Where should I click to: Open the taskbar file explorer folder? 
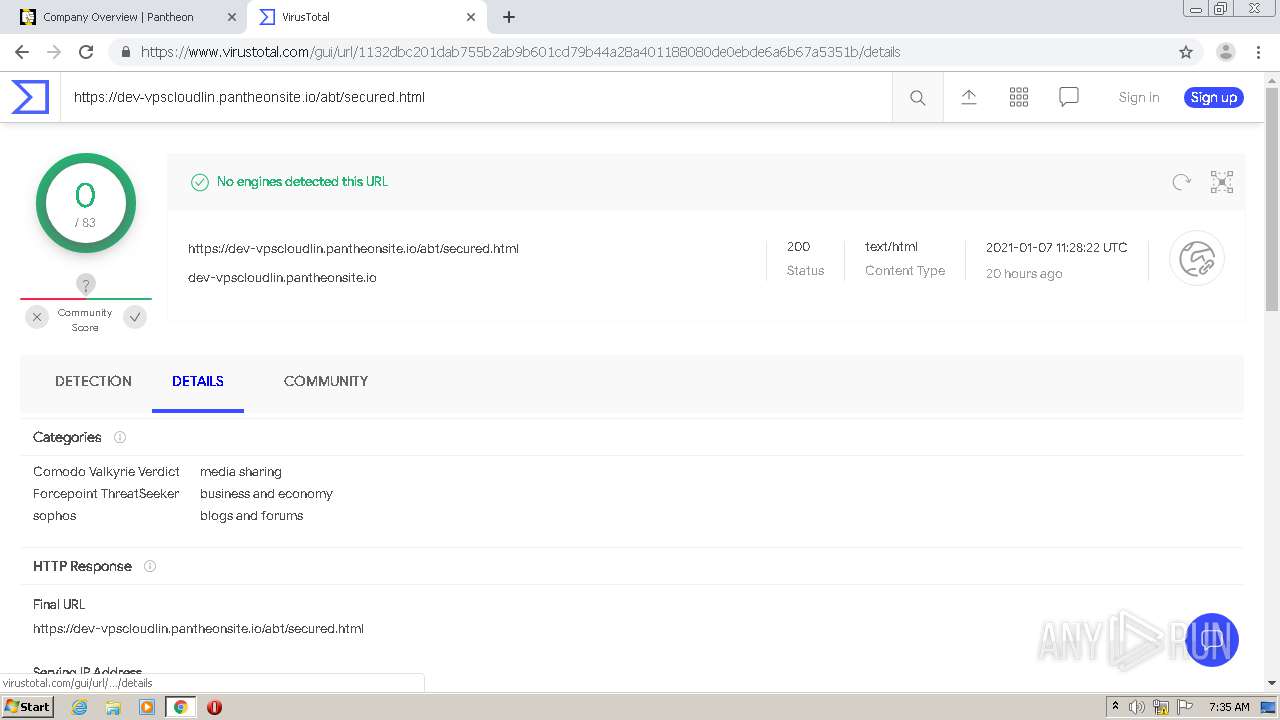113,707
